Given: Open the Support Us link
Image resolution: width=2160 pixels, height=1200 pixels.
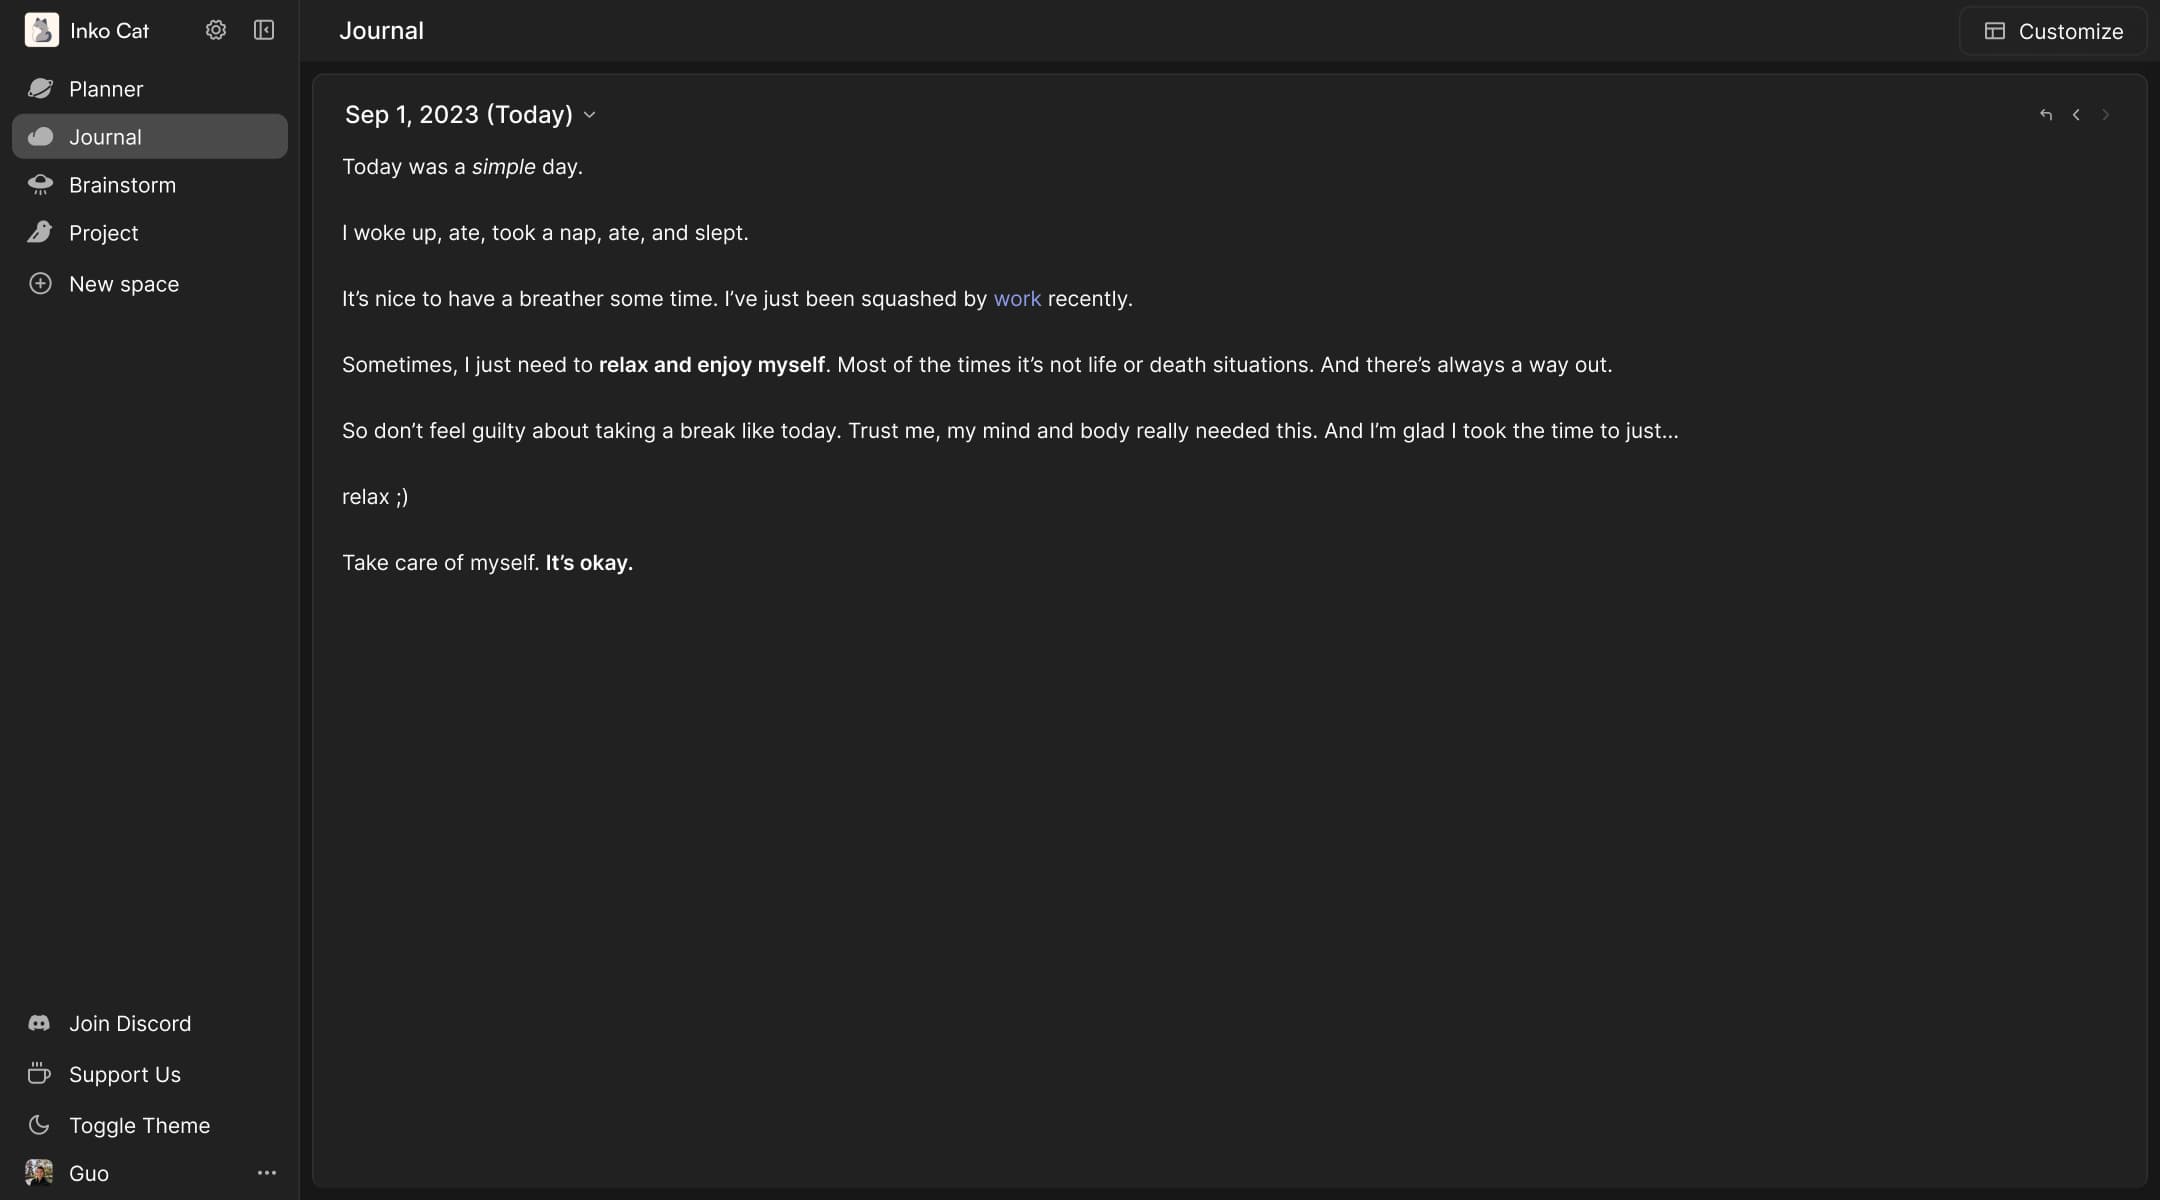Looking at the screenshot, I should pos(124,1074).
